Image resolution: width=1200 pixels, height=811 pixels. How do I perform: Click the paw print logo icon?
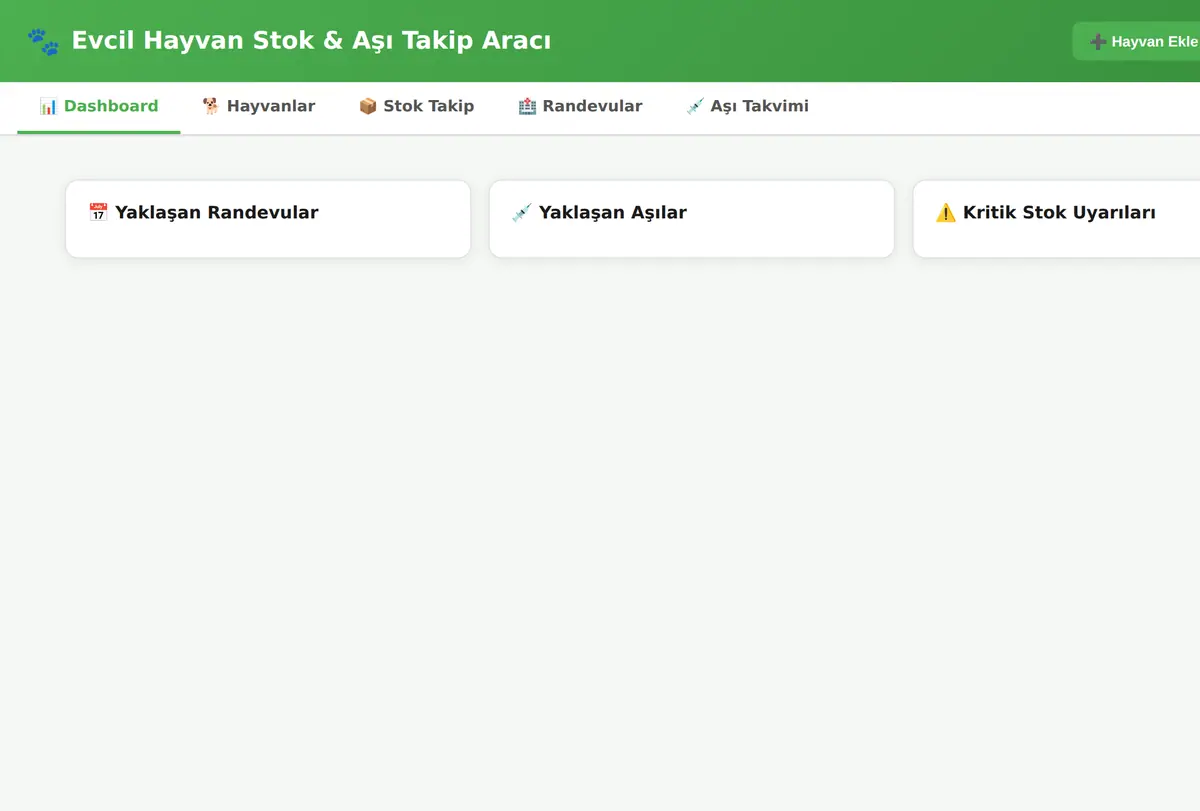click(x=43, y=41)
